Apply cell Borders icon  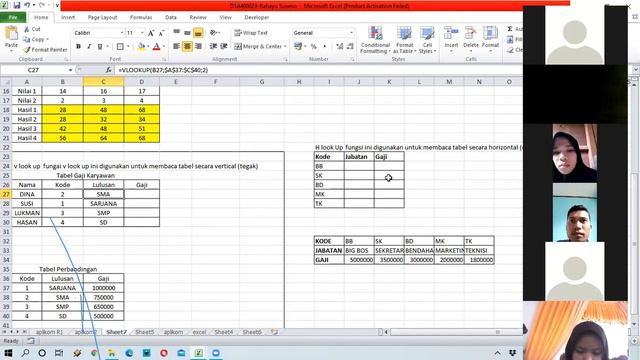pyautogui.click(x=120, y=47)
